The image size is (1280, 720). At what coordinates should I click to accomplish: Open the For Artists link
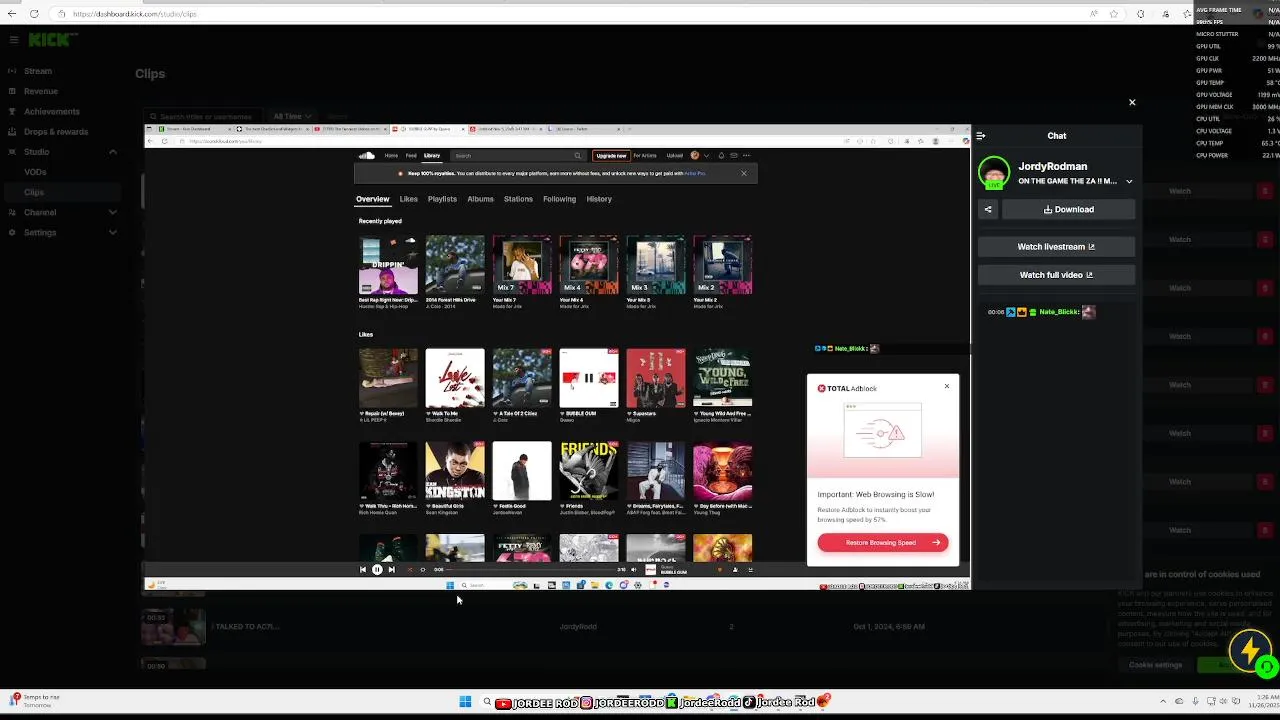click(645, 155)
